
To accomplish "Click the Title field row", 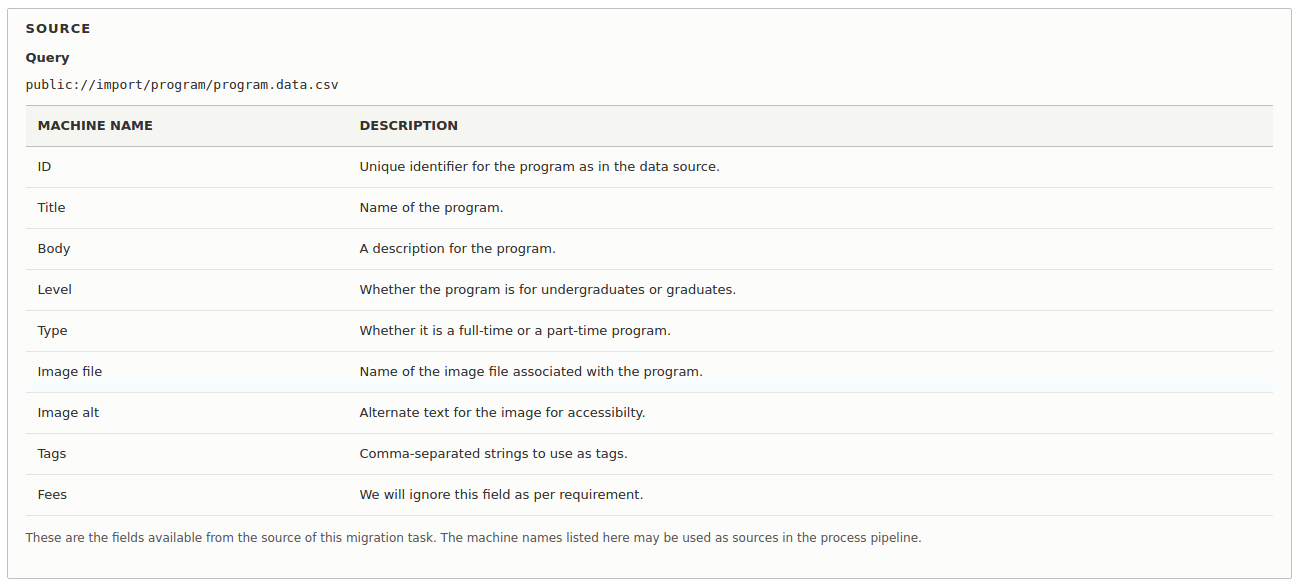I will (51, 207).
